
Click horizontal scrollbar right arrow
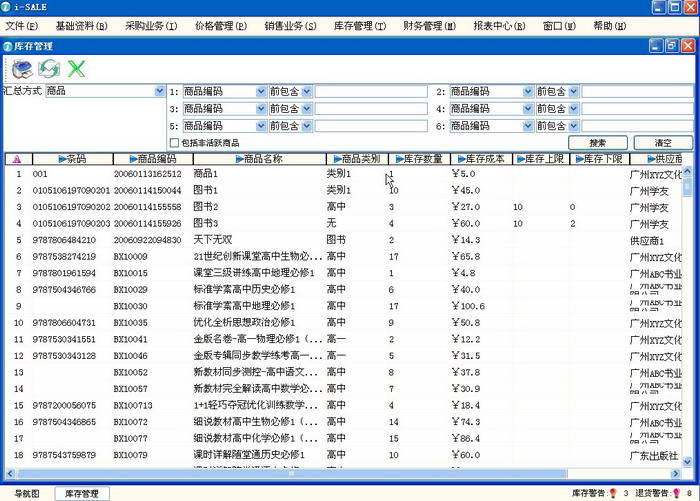tap(675, 473)
